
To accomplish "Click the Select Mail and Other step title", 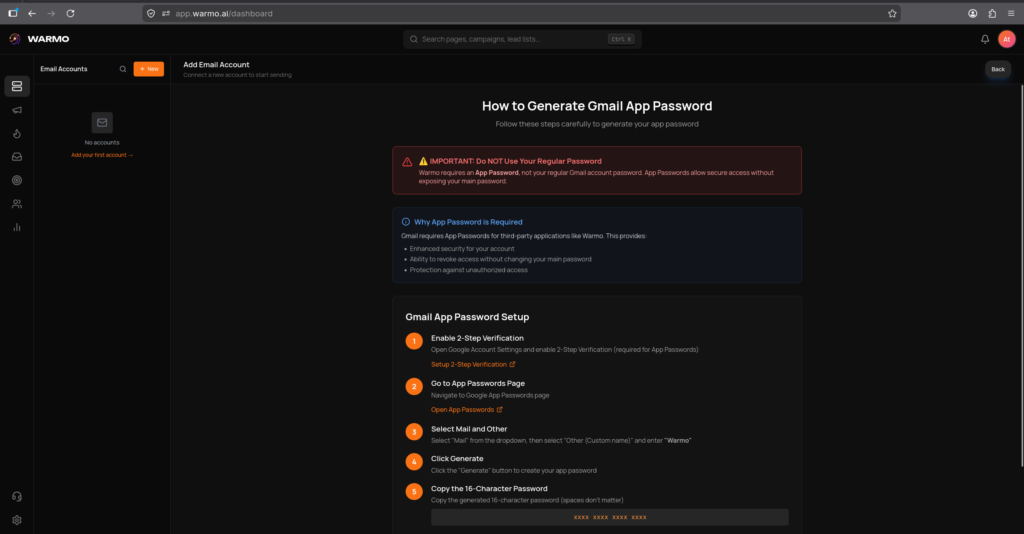I will pyautogui.click(x=469, y=429).
